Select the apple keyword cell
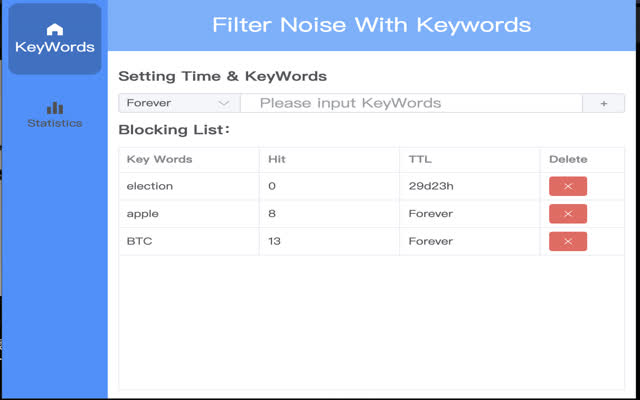 pos(143,214)
